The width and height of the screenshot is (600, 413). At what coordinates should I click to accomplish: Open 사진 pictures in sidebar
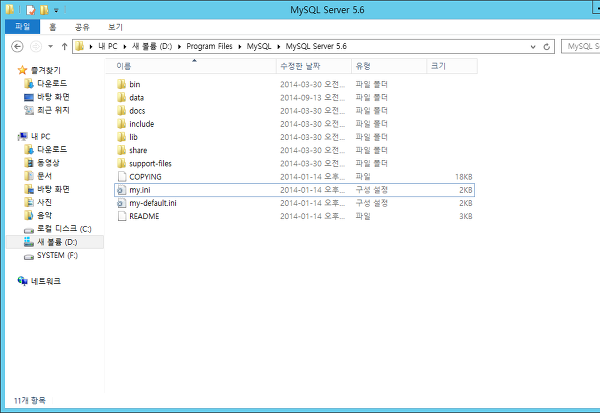click(44, 202)
